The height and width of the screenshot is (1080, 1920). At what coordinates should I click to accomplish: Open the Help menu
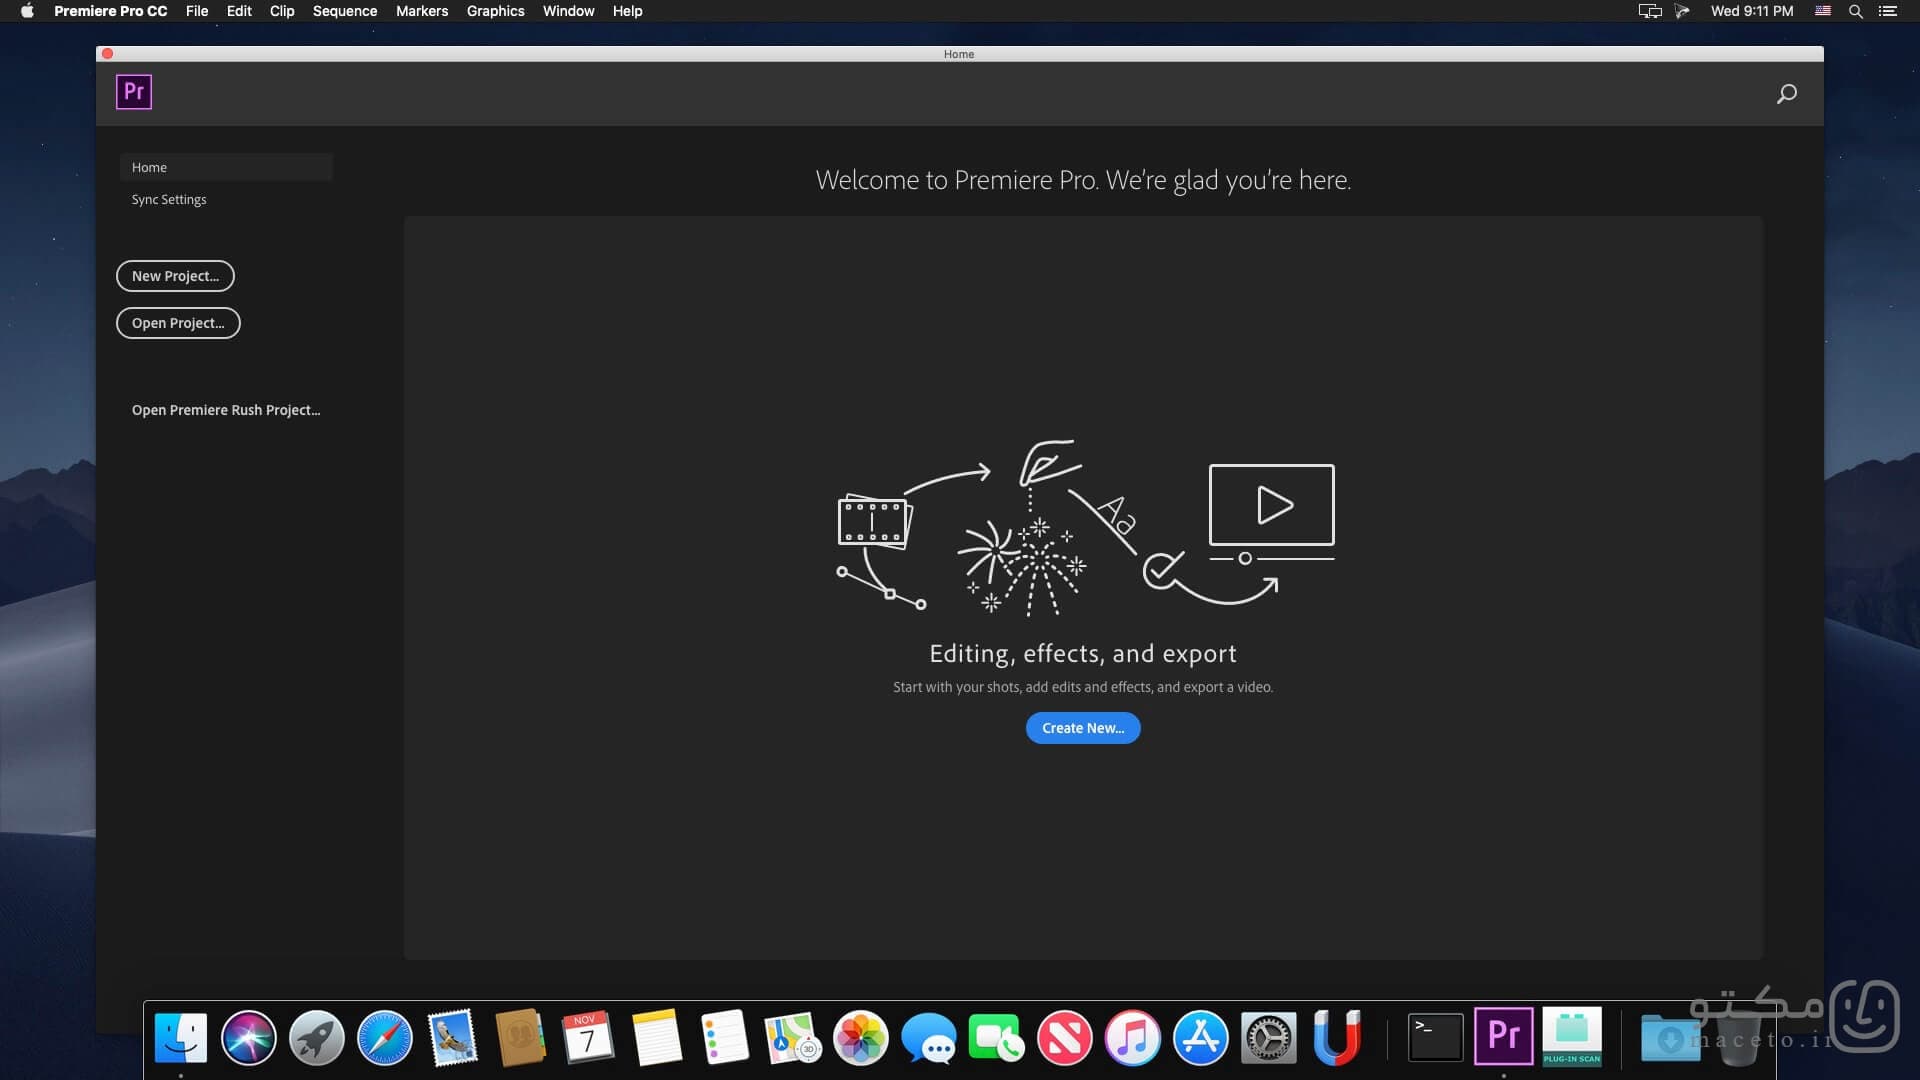(x=628, y=11)
